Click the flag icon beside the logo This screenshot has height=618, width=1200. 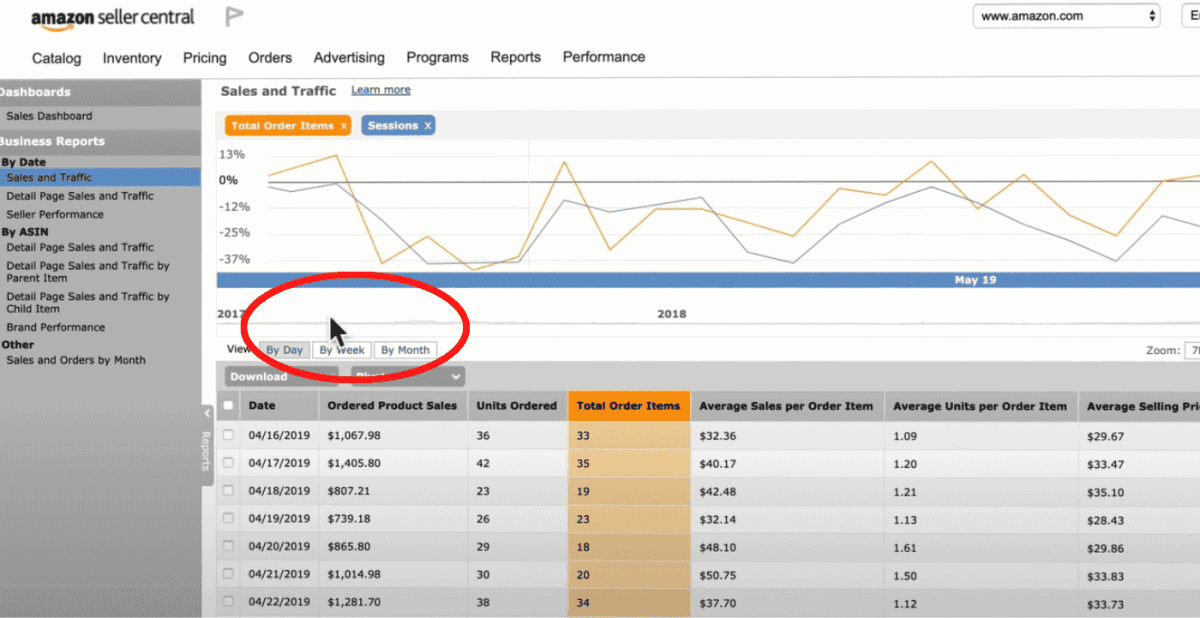tap(234, 16)
